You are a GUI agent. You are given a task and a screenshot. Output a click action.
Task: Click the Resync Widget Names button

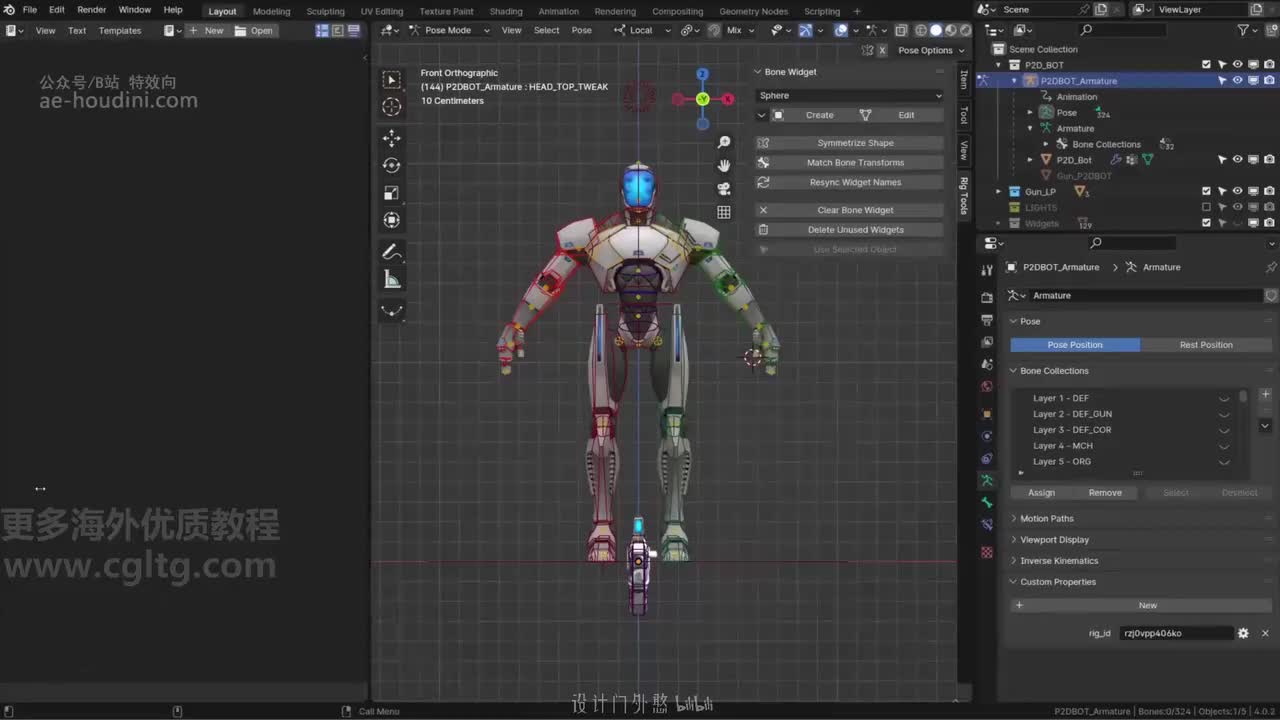pos(849,182)
